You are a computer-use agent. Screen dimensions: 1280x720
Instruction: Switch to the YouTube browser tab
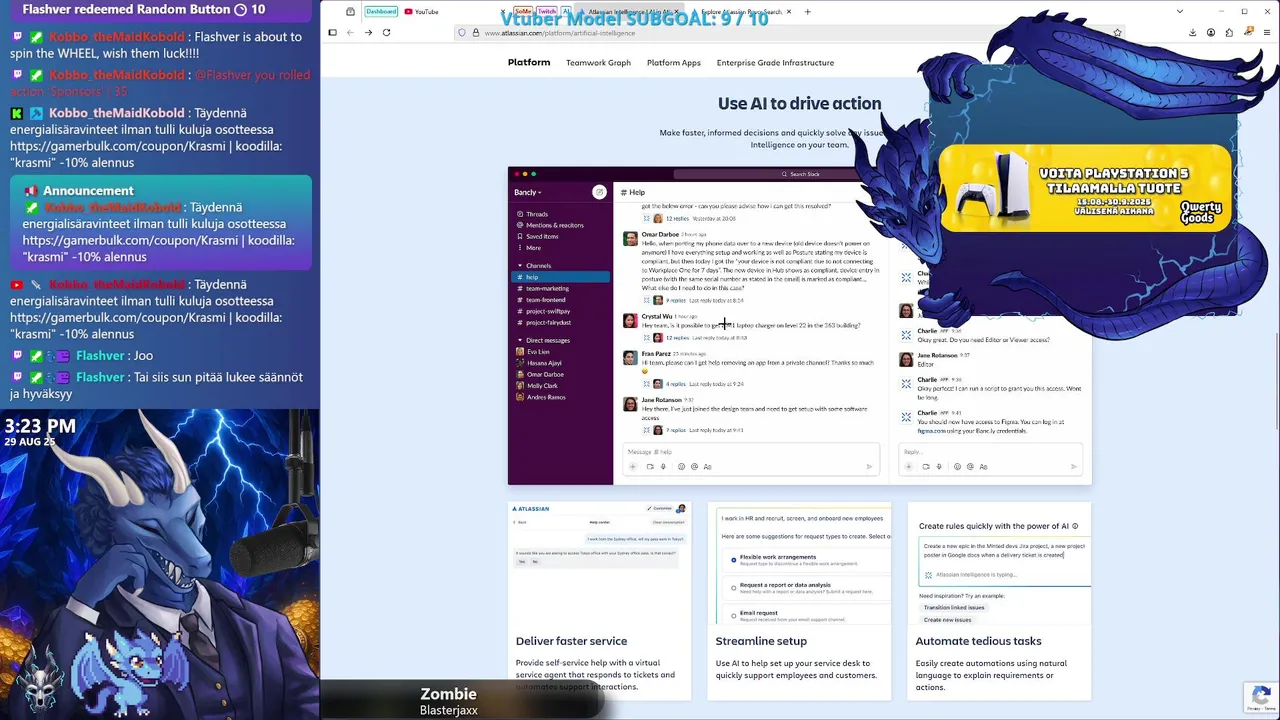coord(421,12)
